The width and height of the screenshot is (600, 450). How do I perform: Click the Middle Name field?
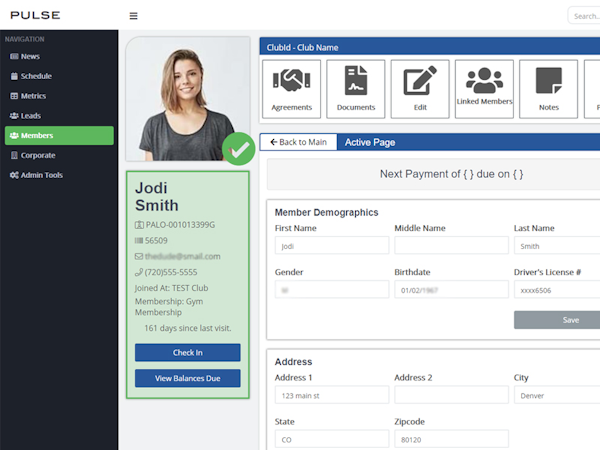pos(452,246)
